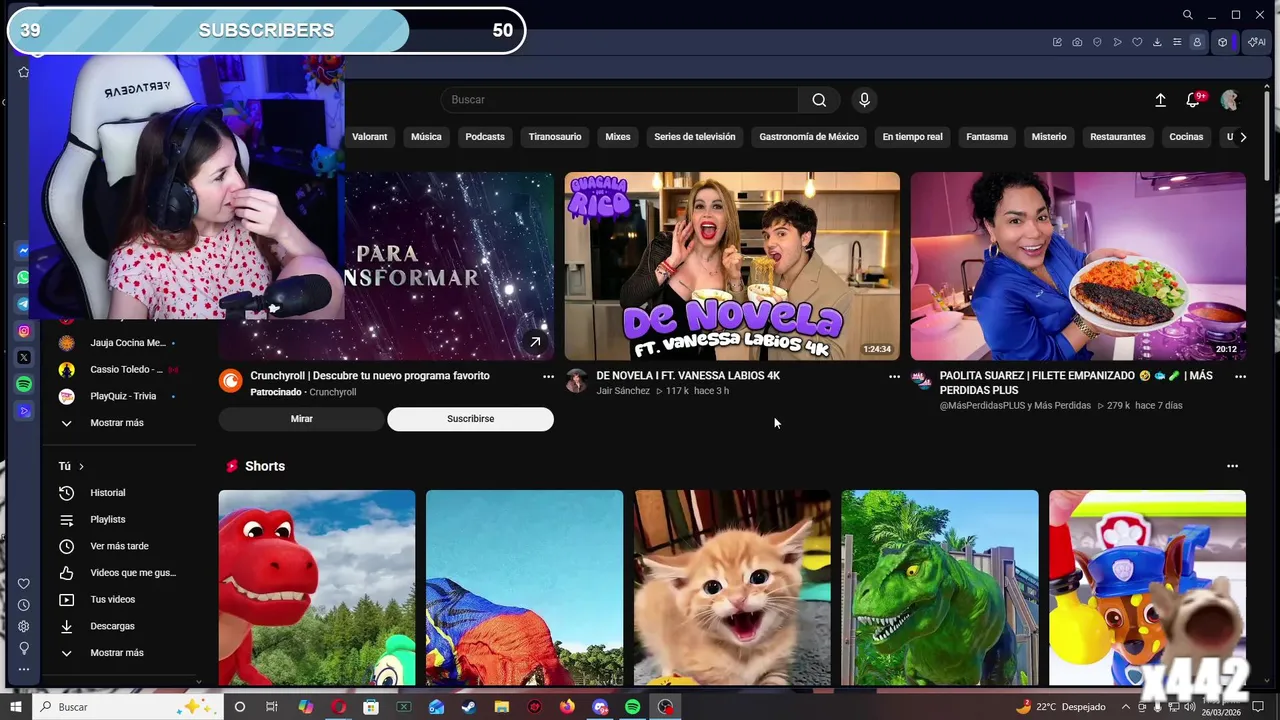Open the sidebar heart bookmarks icon
Viewport: 1280px width, 720px height.
[x=24, y=584]
